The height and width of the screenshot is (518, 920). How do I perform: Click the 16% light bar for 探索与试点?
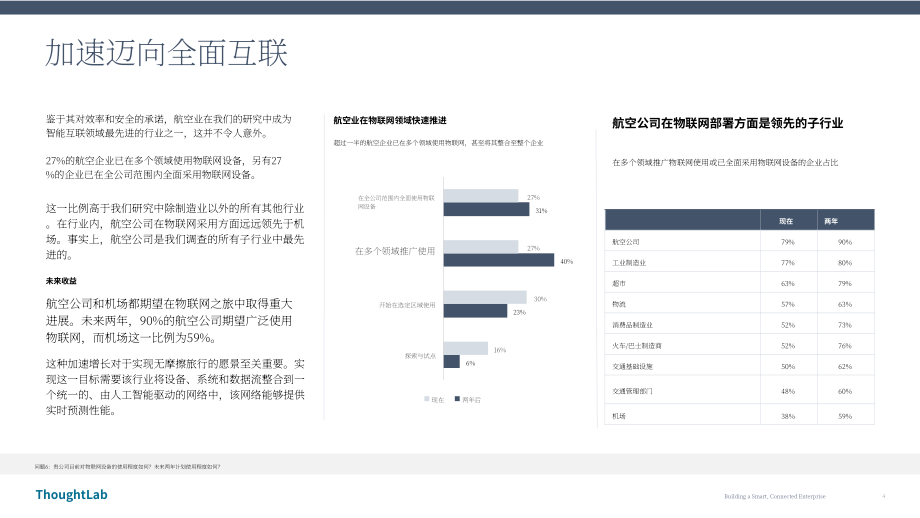466,348
